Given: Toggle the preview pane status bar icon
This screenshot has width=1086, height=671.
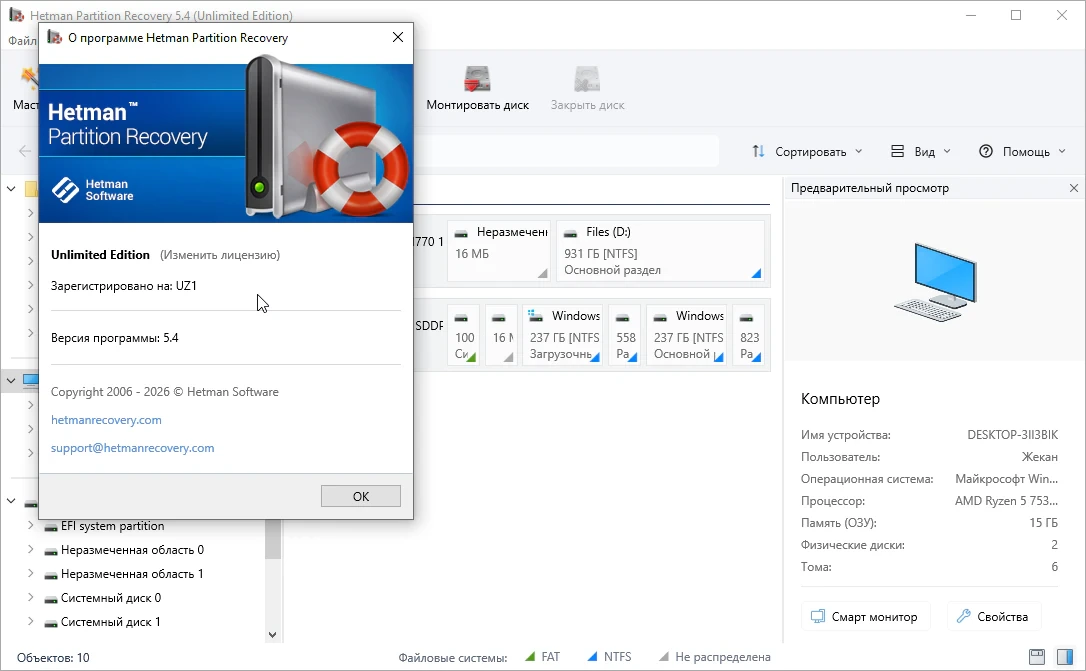Looking at the screenshot, I should pos(1065,656).
